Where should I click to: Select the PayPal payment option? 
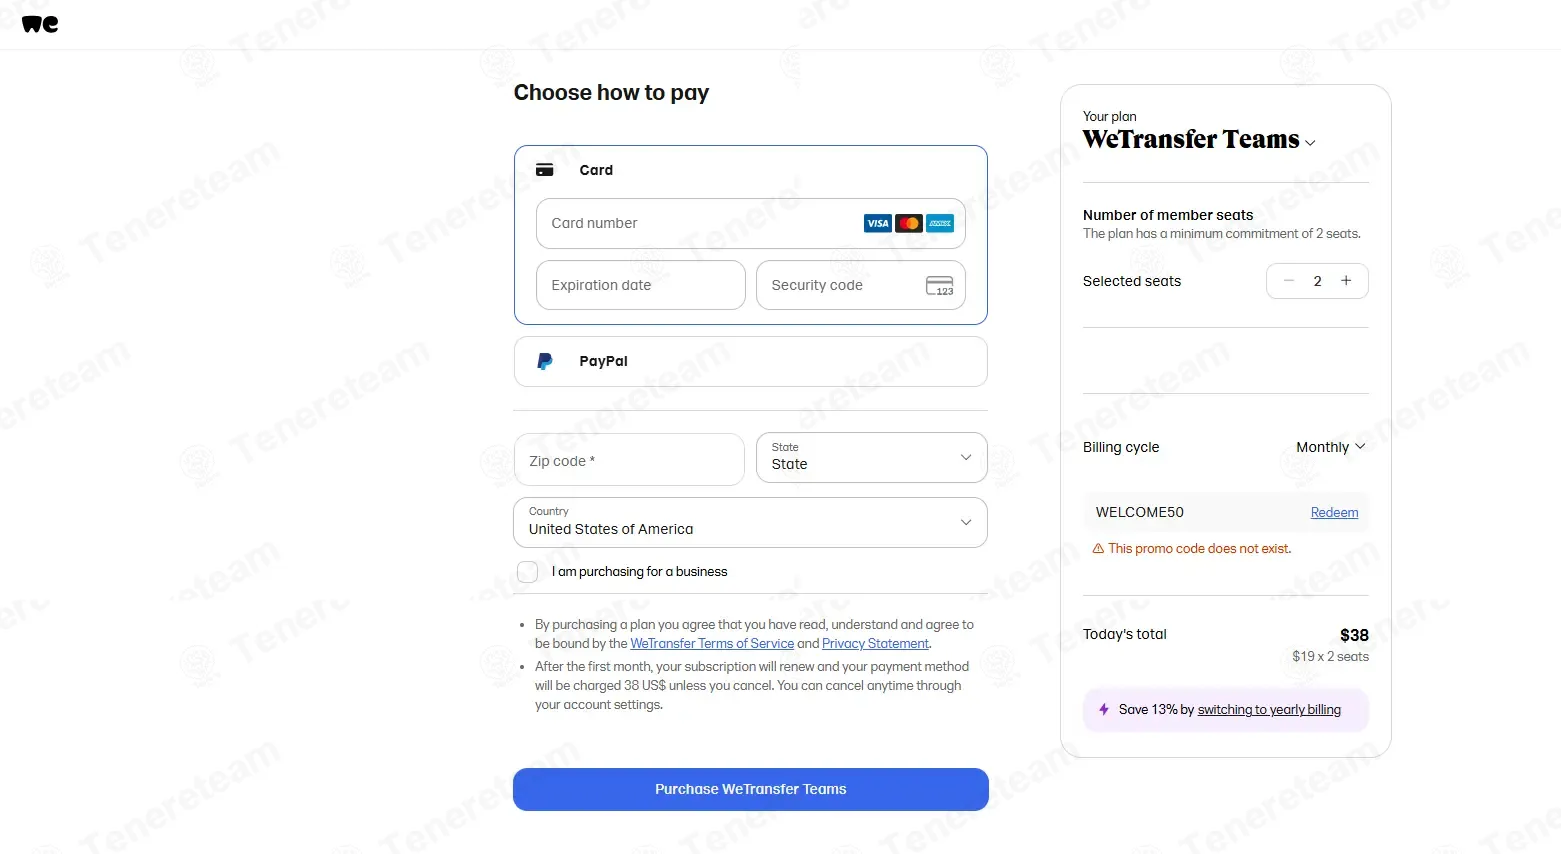[750, 361]
